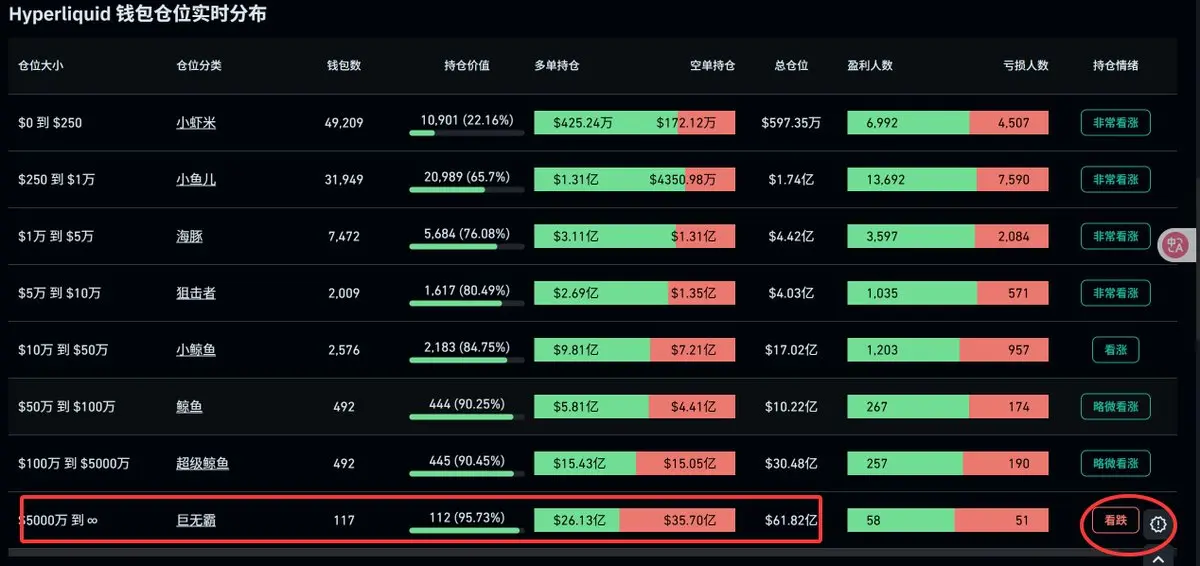
Task: Open the 超级鲸鱼 category link
Action: pyautogui.click(x=202, y=464)
